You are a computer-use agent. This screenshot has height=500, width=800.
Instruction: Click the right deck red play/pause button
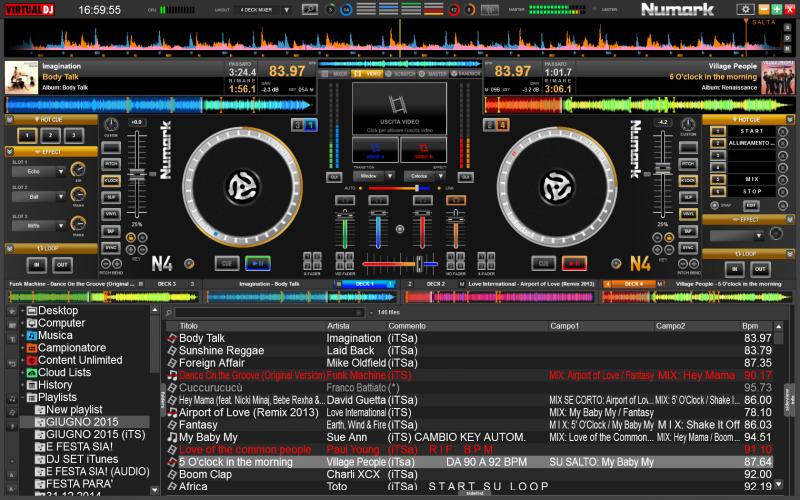point(574,263)
